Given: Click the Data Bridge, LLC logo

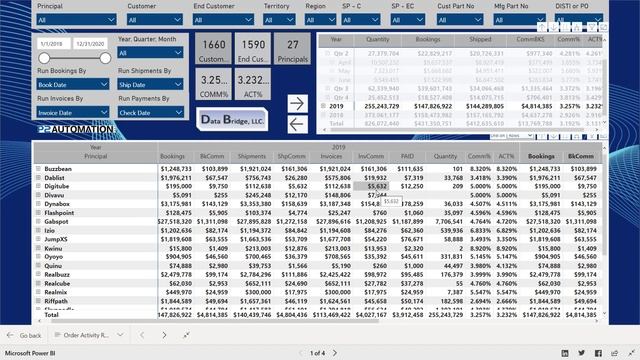Looking at the screenshot, I should pyautogui.click(x=232, y=120).
